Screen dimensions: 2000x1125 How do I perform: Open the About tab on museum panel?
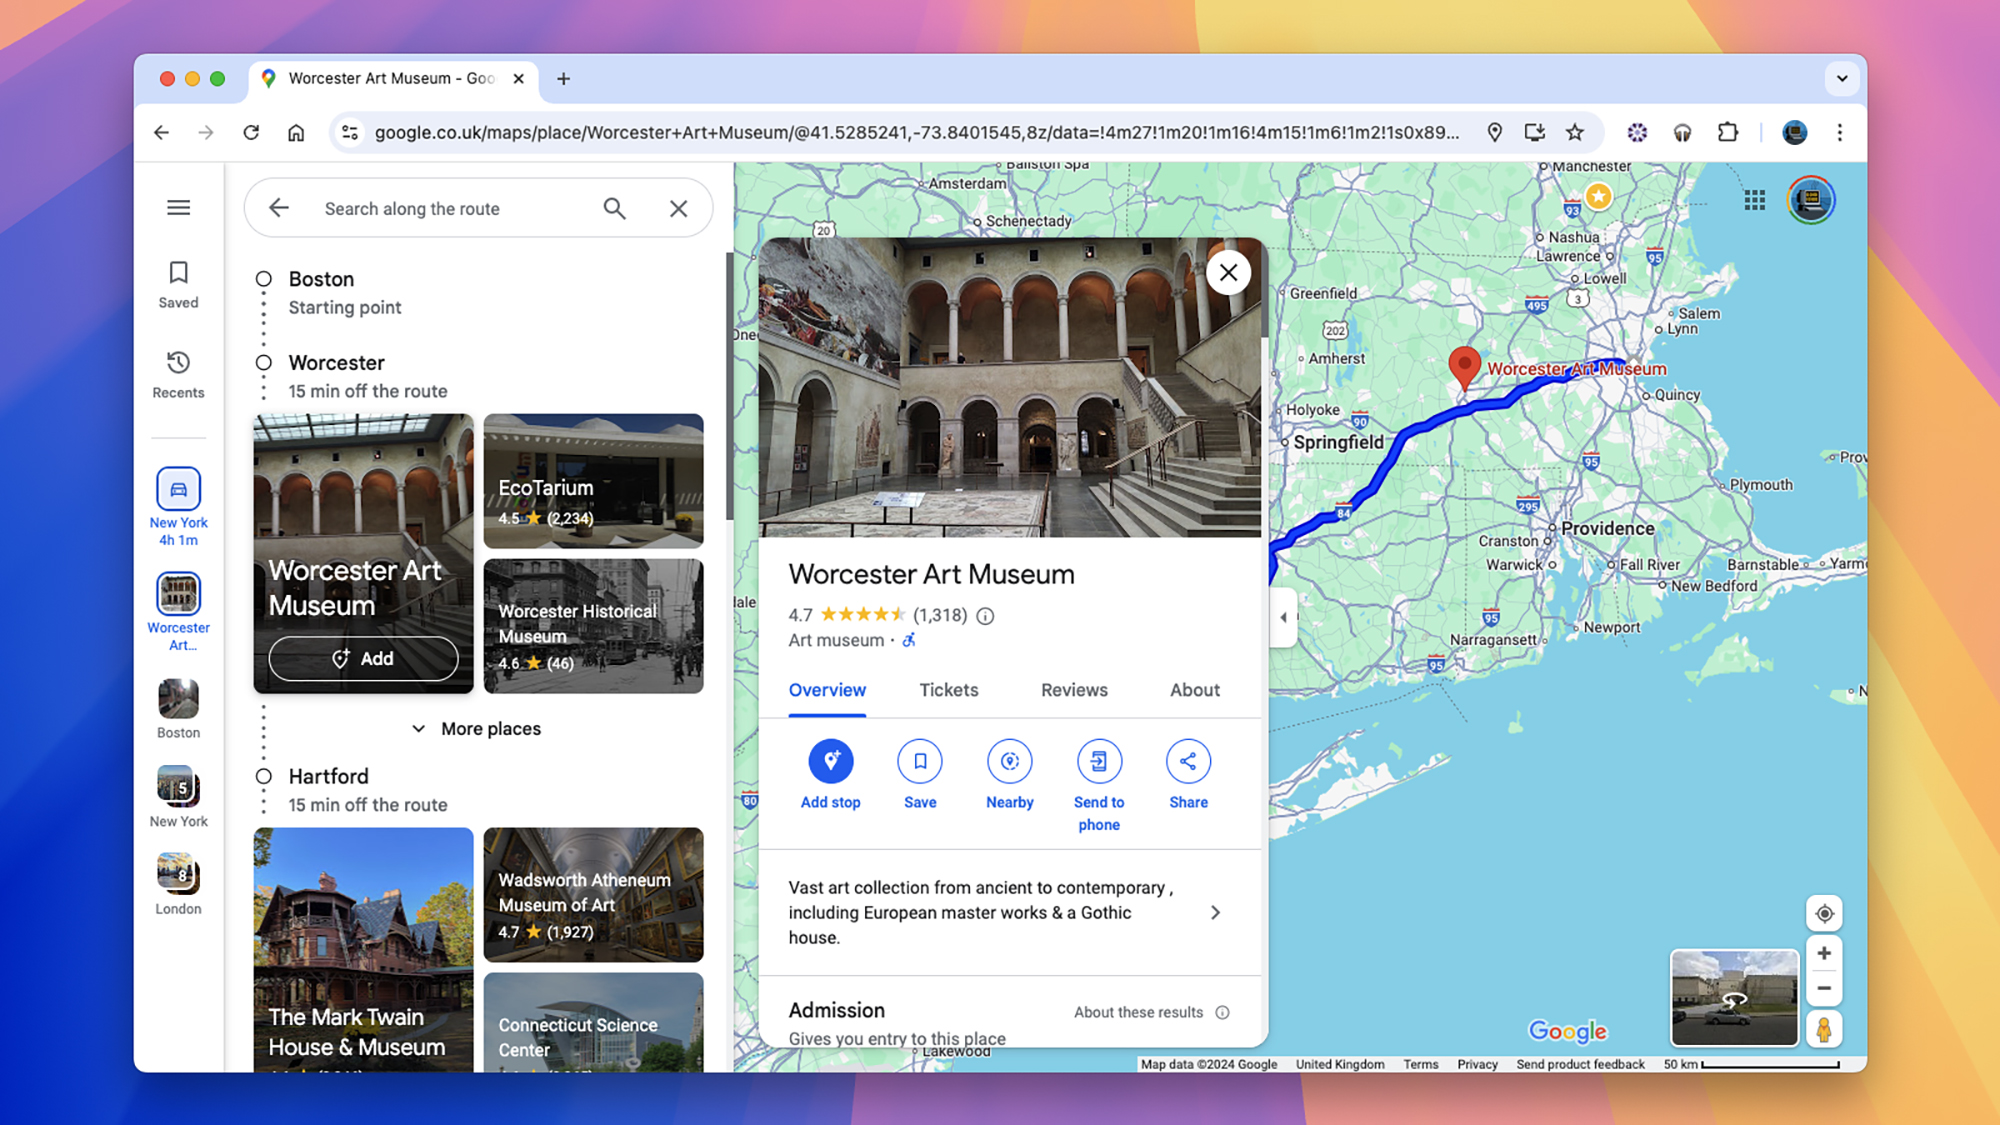(x=1194, y=690)
